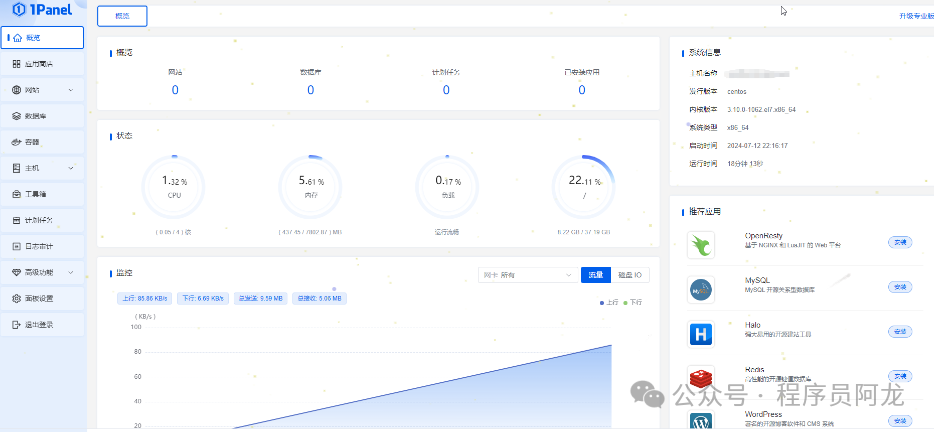This screenshot has height=432, width=934.
Task: Open the 面板设置 panel settings gear icon
Action: coord(17,298)
